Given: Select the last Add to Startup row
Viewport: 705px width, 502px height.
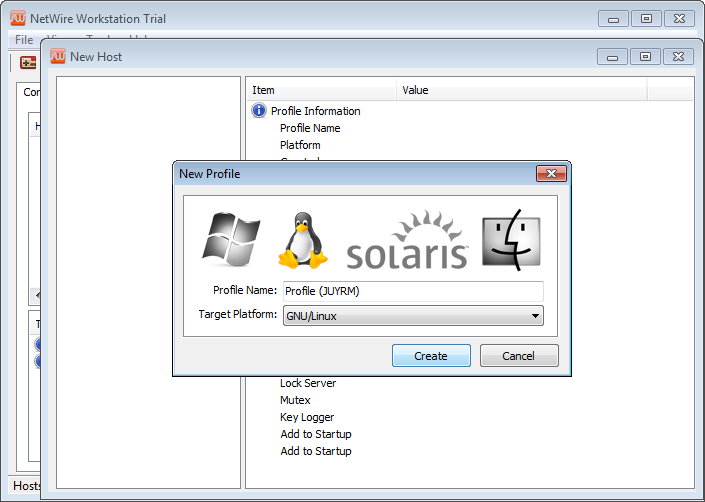Looking at the screenshot, I should point(316,451).
